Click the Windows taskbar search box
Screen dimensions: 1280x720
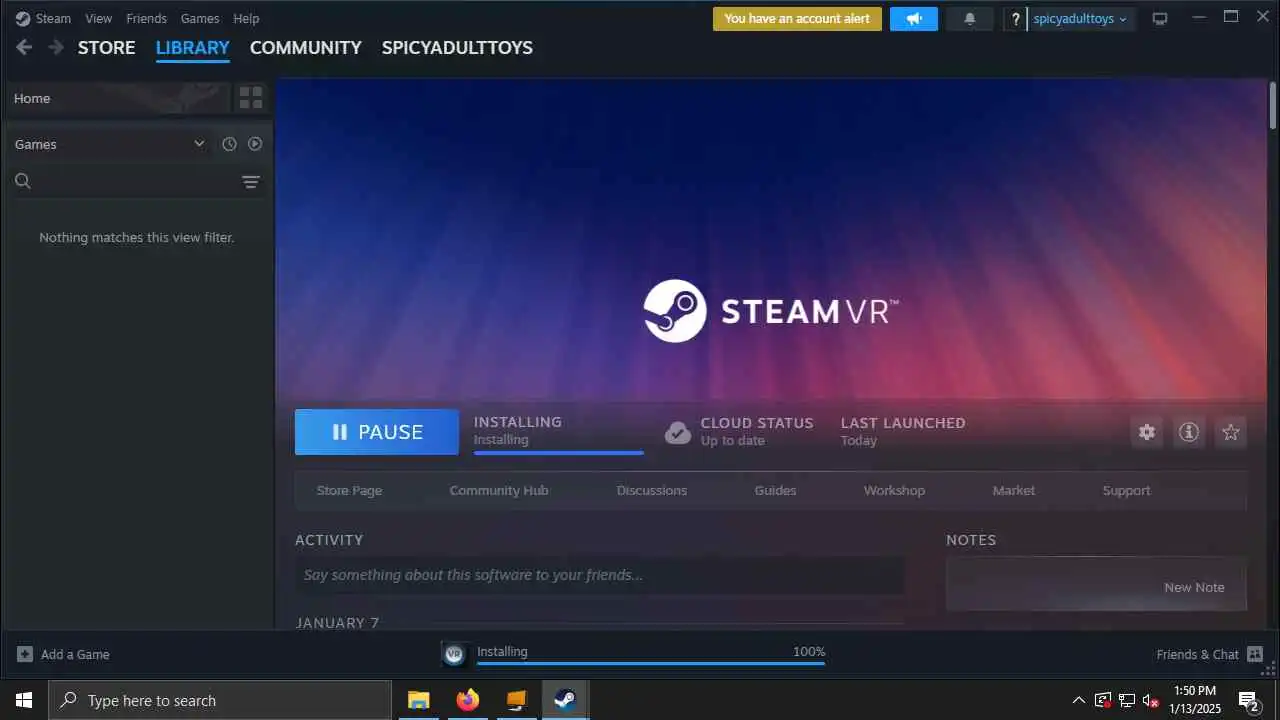(x=220, y=700)
